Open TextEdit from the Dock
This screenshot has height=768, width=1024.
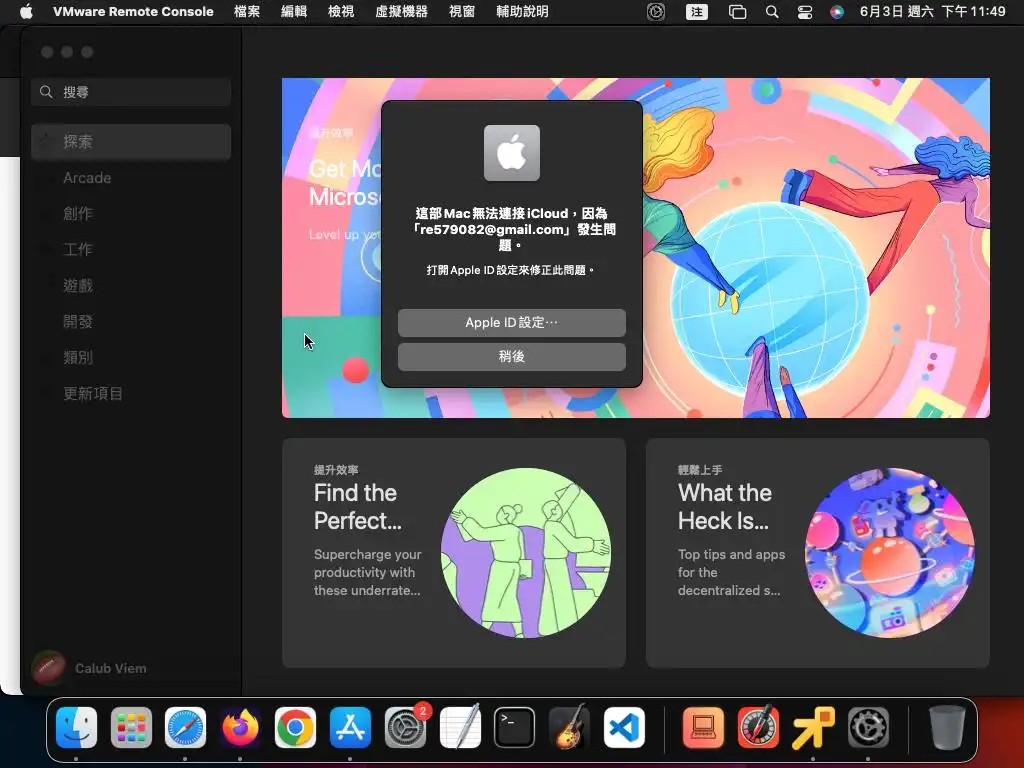click(x=460, y=728)
